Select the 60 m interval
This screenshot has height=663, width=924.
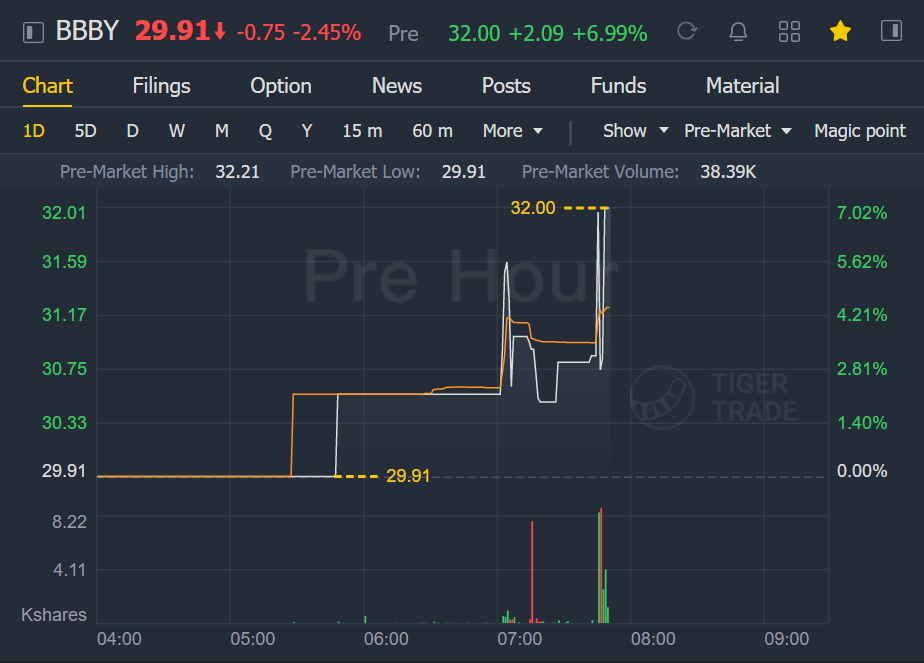[x=433, y=131]
